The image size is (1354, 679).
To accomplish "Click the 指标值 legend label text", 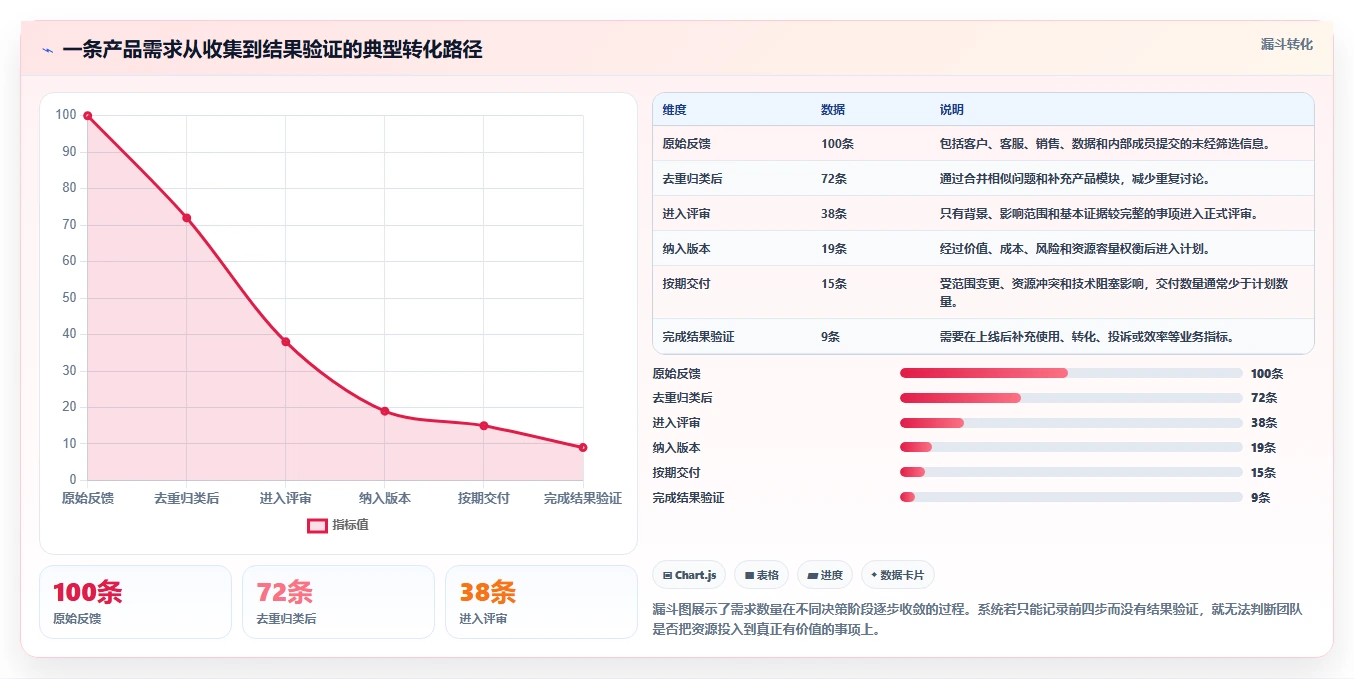I will pyautogui.click(x=350, y=525).
